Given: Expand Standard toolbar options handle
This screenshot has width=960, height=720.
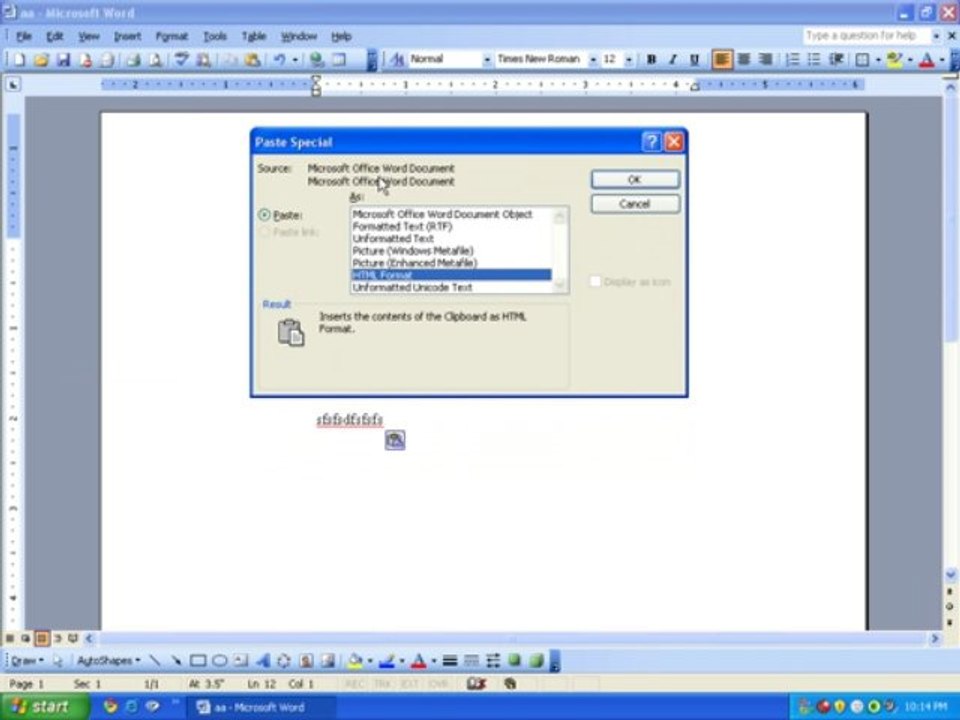Looking at the screenshot, I should pos(371,59).
